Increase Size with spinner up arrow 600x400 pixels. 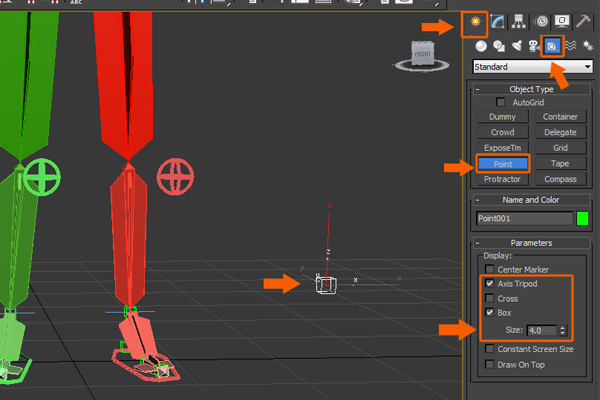[x=562, y=328]
